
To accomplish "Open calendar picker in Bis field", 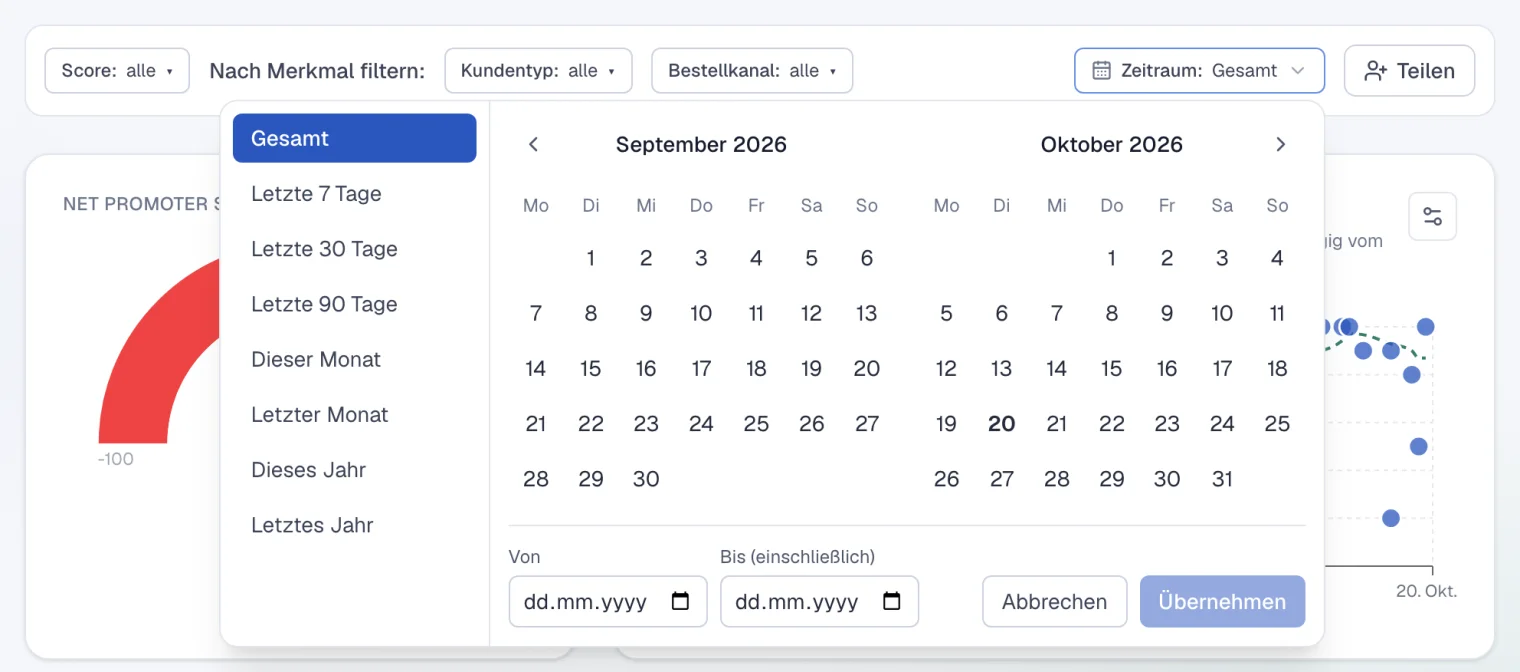I will coord(892,602).
